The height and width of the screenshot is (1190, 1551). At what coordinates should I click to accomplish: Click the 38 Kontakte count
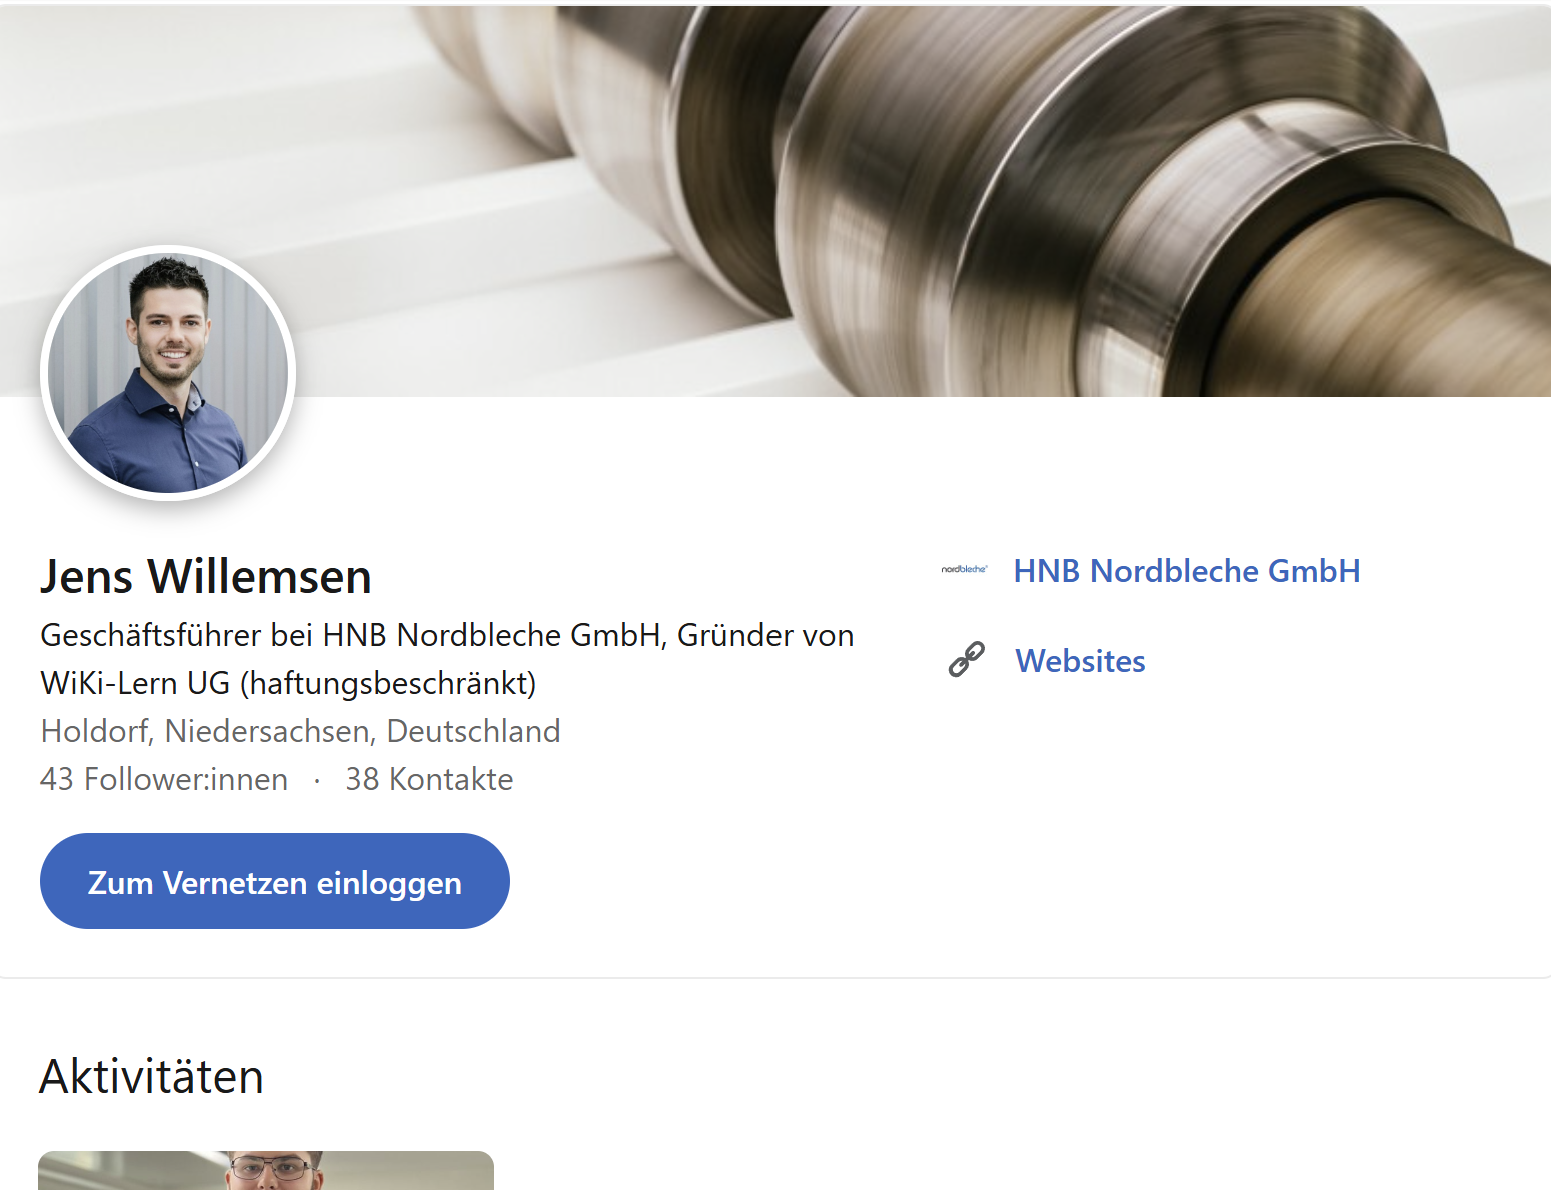coord(429,779)
